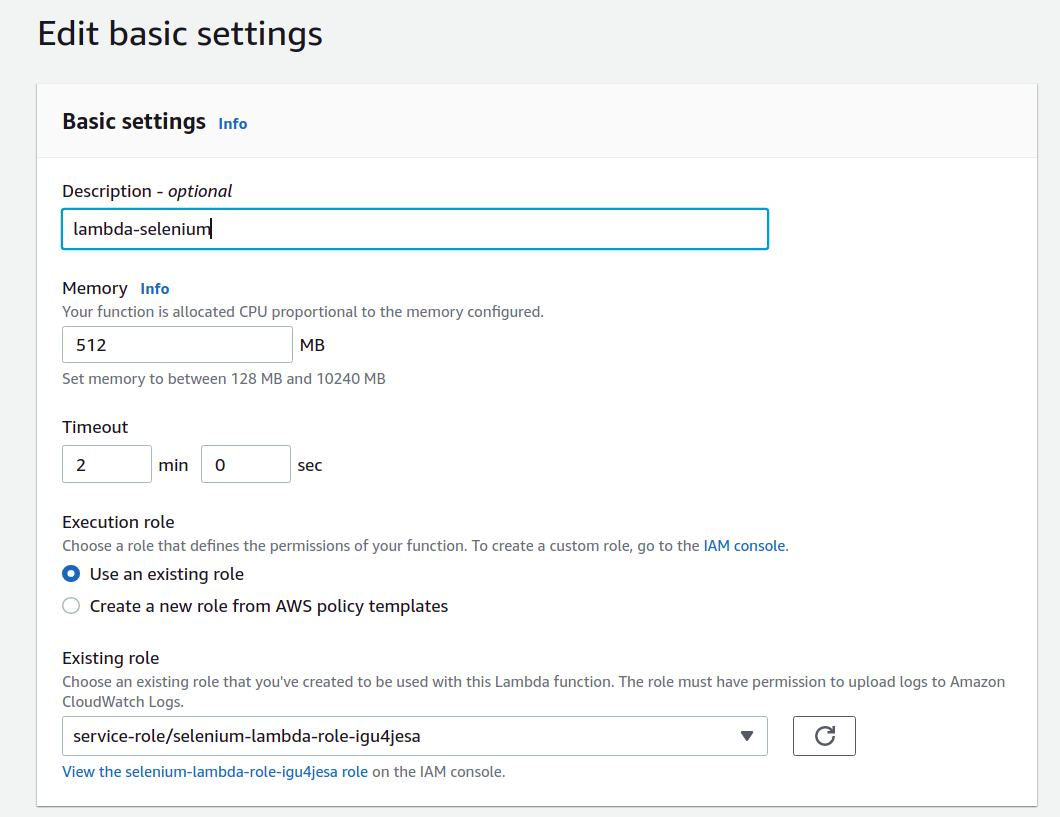This screenshot has height=817, width=1060.
Task: Select "Use an existing role" radio button
Action: click(x=71, y=574)
